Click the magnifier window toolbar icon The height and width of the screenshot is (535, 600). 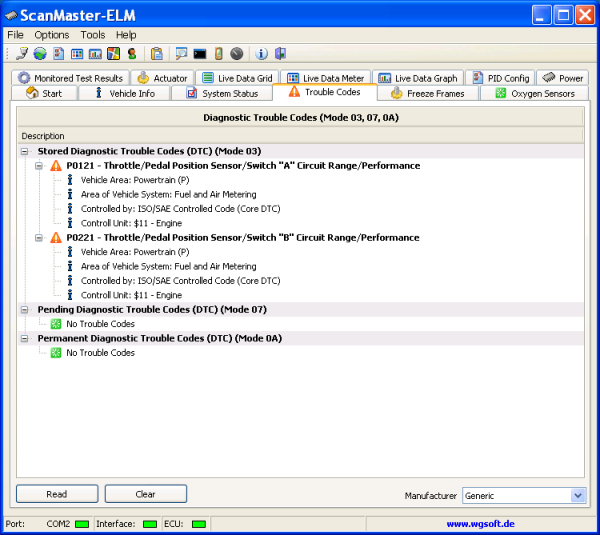coord(181,54)
